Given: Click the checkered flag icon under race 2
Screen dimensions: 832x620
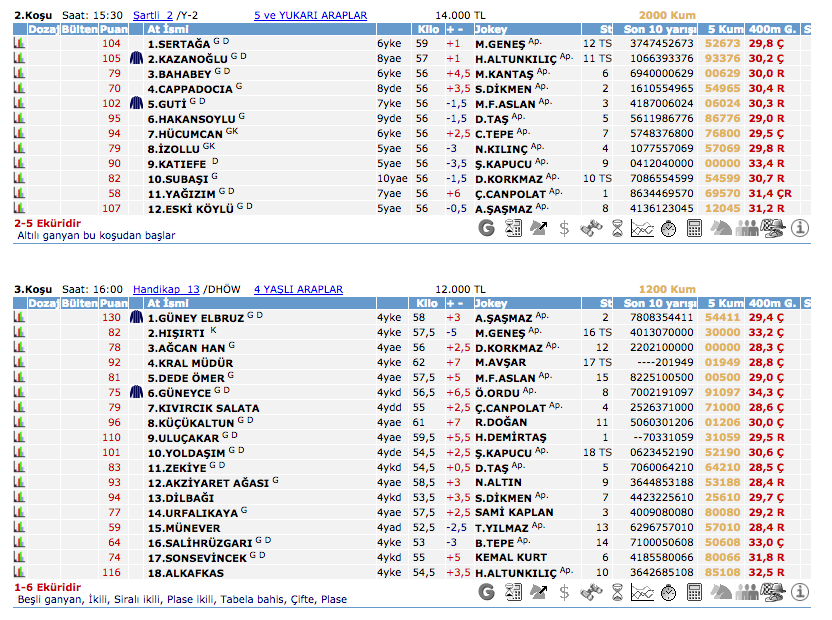Looking at the screenshot, I should pyautogui.click(x=773, y=228).
